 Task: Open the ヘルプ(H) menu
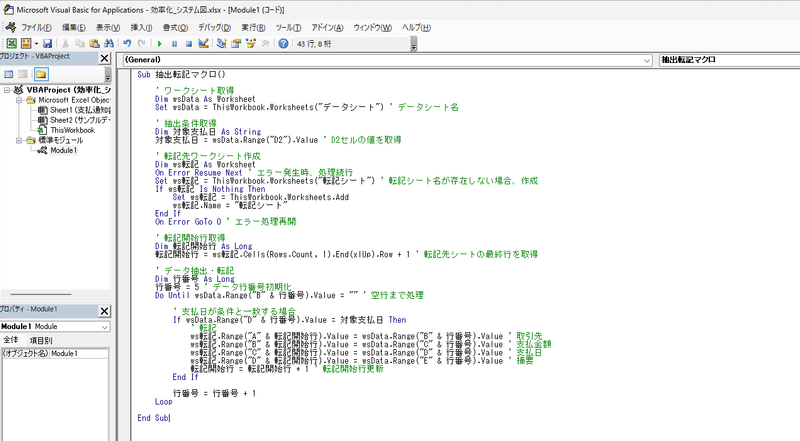pos(416,28)
